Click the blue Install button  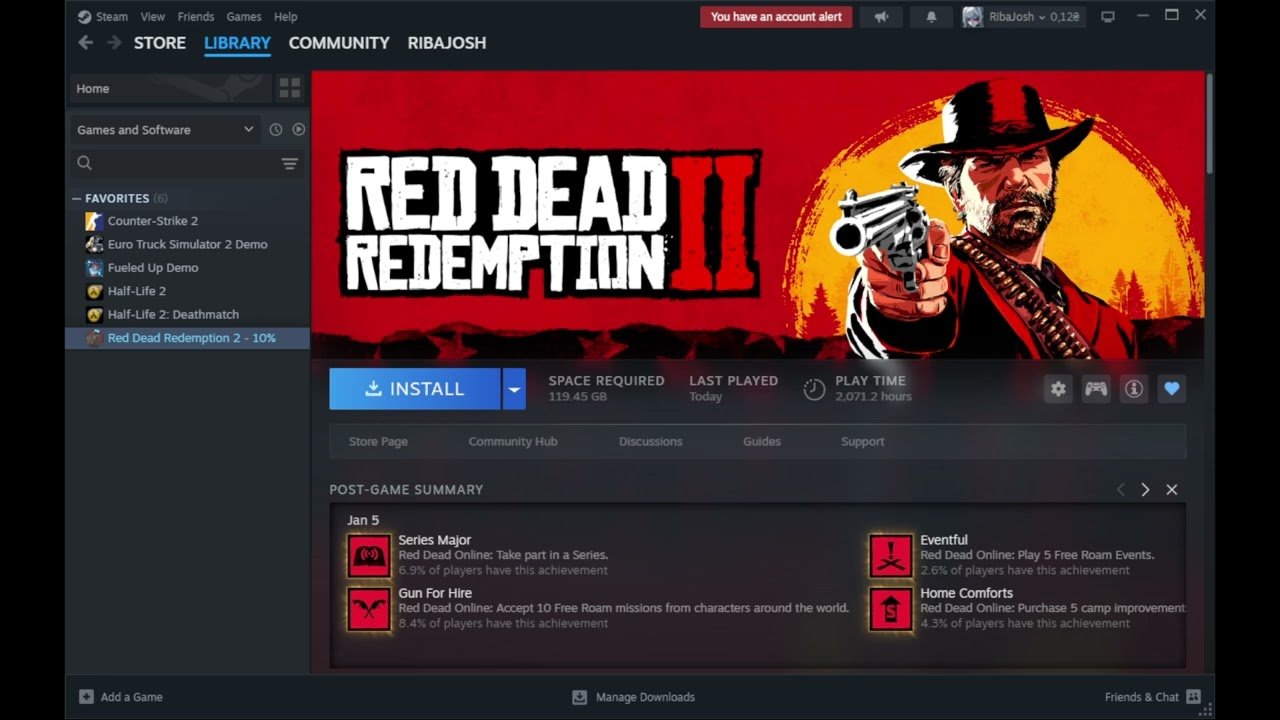pos(415,389)
